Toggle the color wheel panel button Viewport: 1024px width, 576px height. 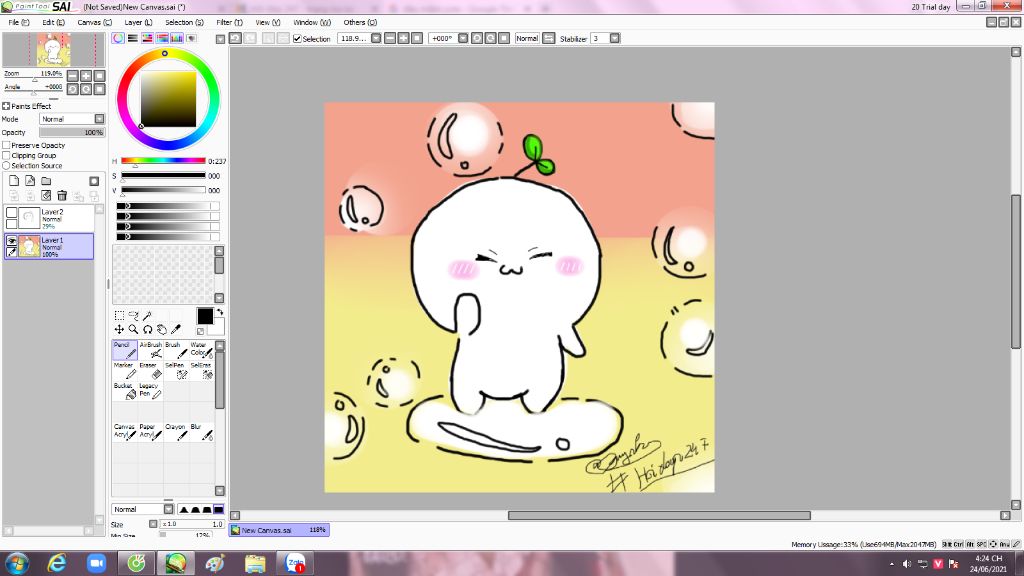coord(118,39)
